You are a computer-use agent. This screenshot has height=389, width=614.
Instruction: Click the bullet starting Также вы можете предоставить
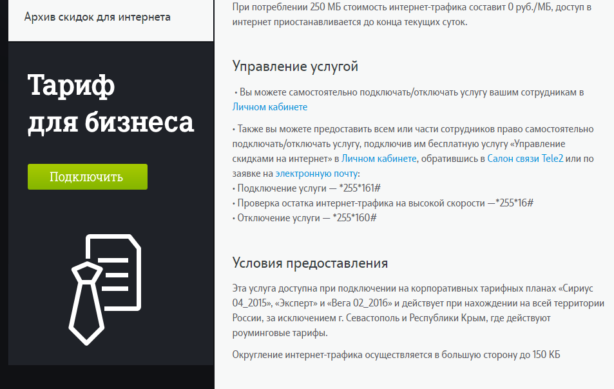click(x=413, y=151)
